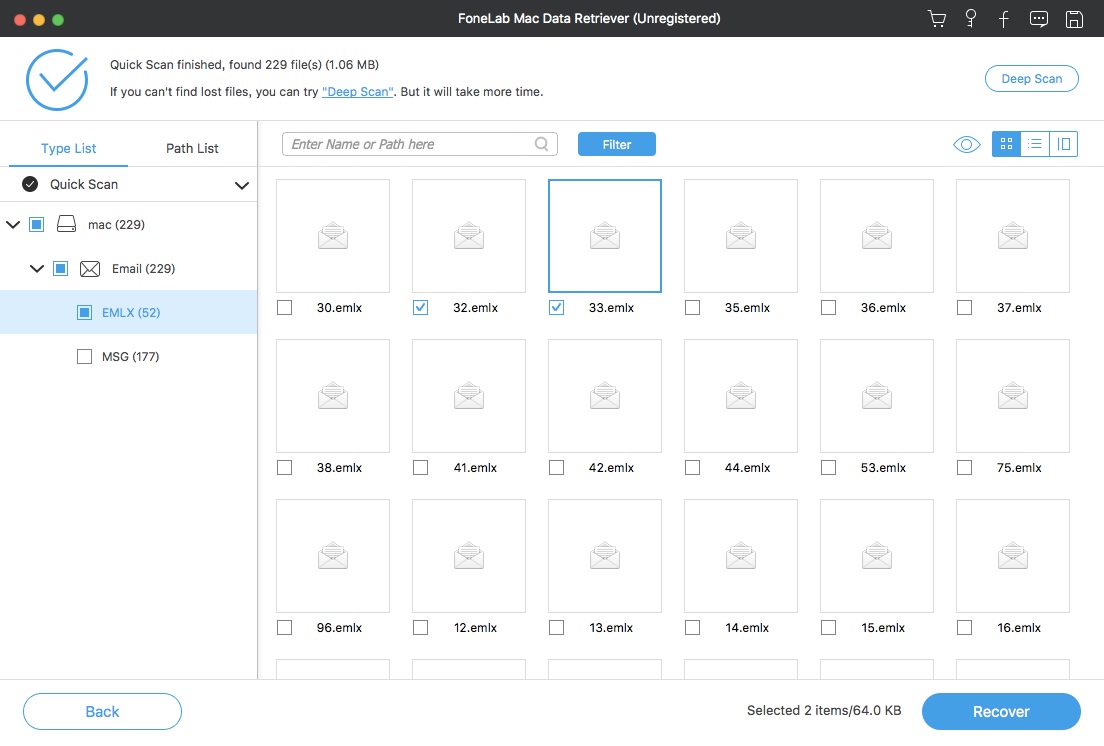Click the save scan result icon
The image size is (1104, 746).
tap(1074, 19)
